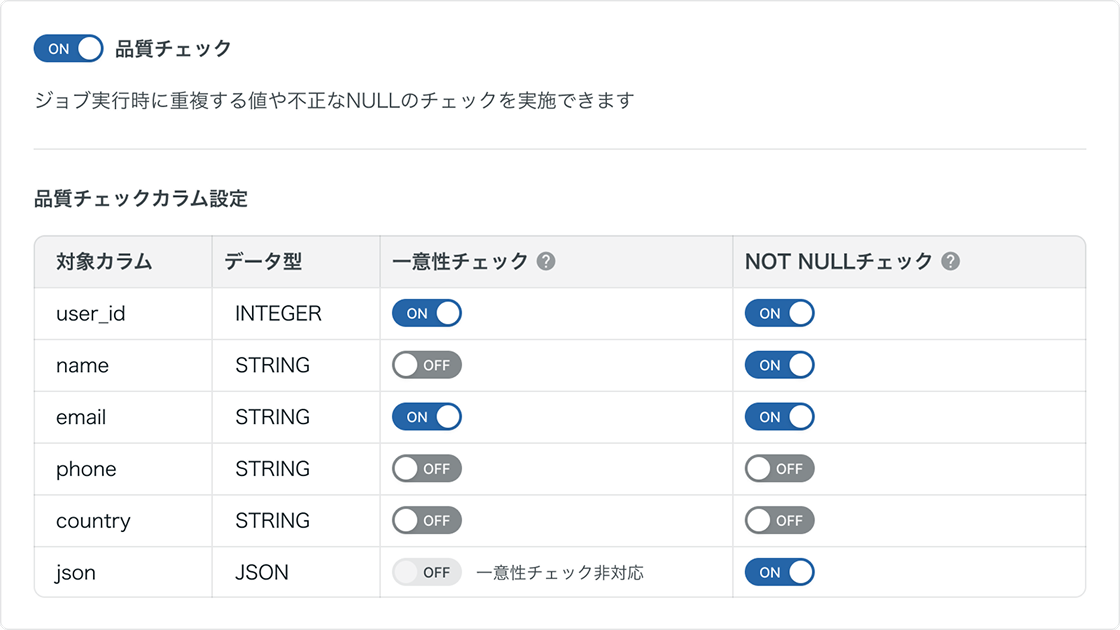Viewport: 1120px width, 630px height.
Task: Turn on uniqueness check for country
Action: [427, 521]
